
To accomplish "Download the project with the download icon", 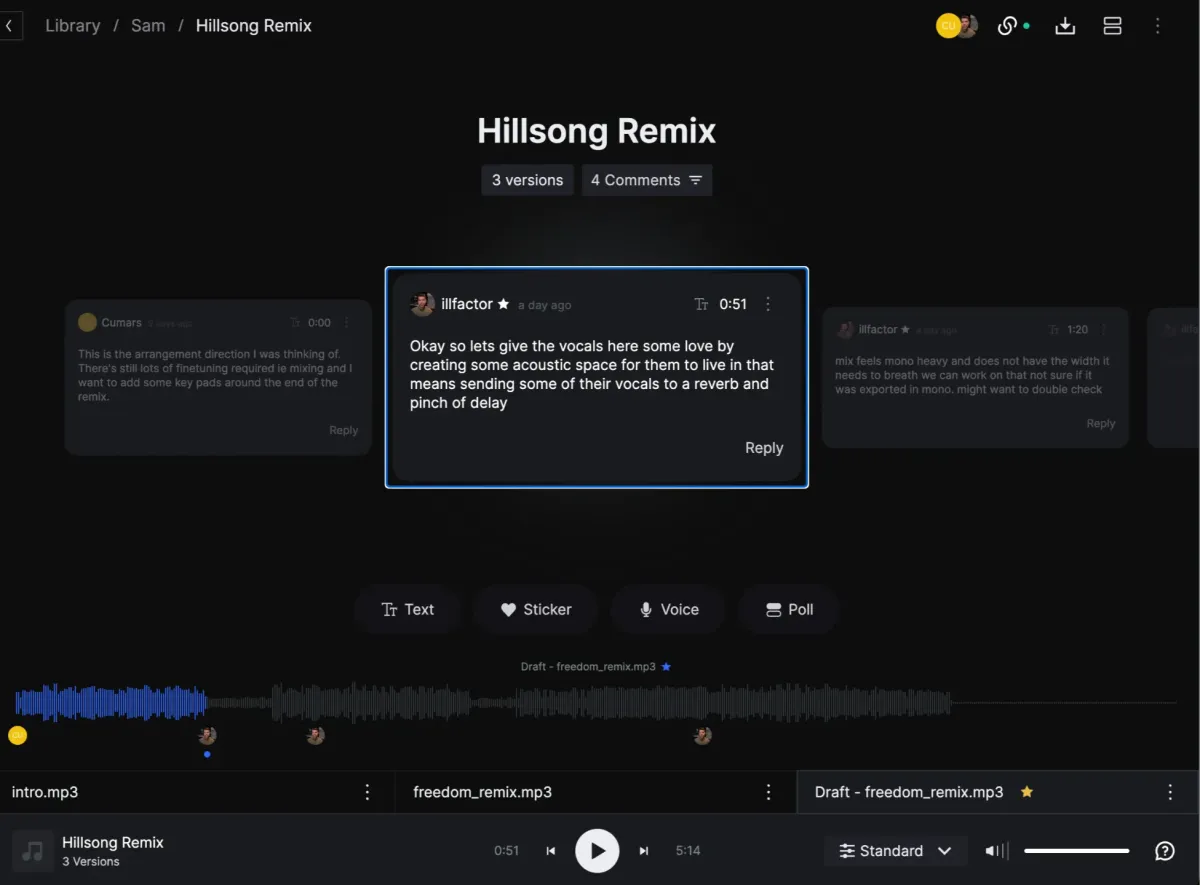I will pos(1065,26).
